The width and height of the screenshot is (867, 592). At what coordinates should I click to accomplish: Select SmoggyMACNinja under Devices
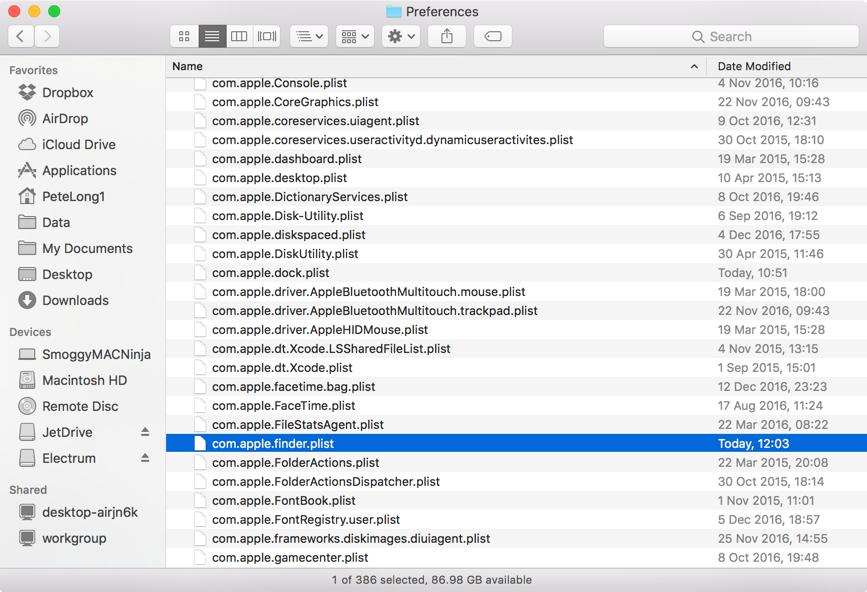(96, 354)
